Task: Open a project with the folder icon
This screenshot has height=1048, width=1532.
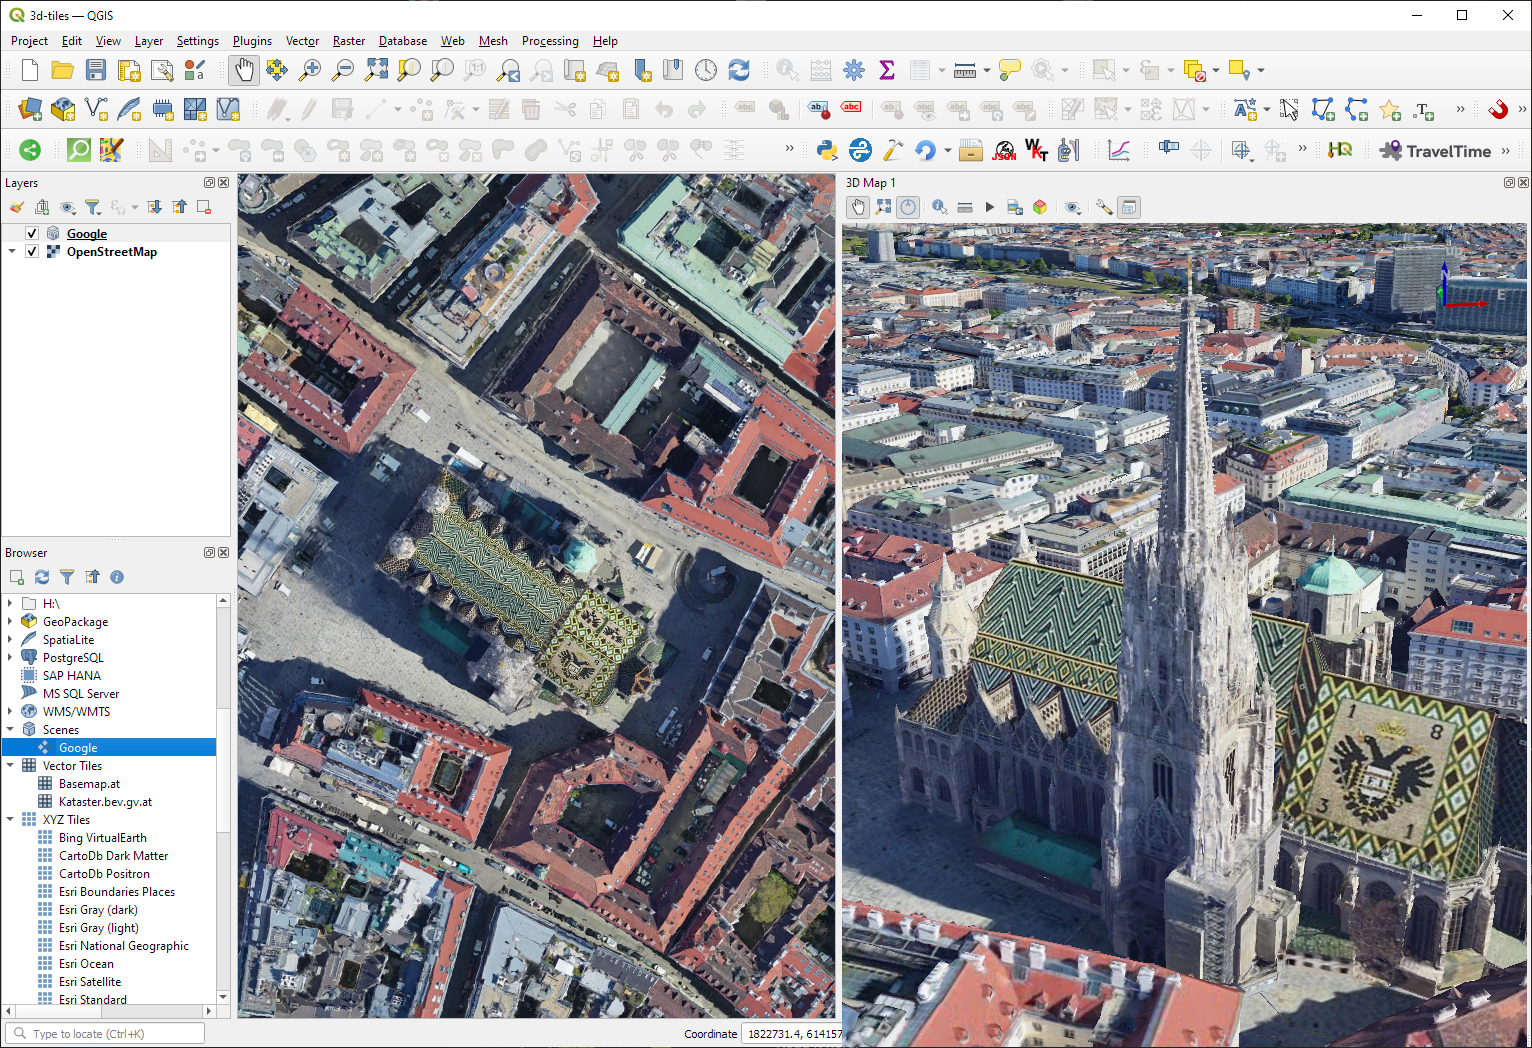Action: point(63,70)
